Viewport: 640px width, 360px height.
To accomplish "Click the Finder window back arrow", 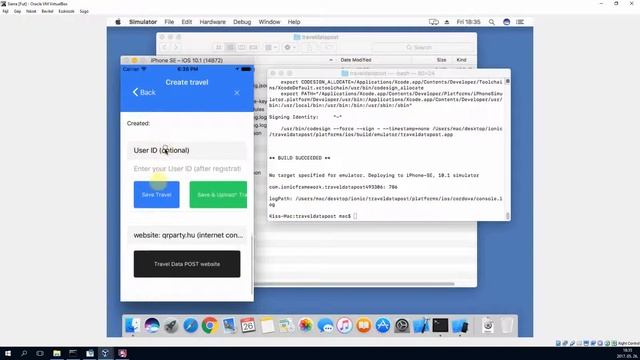I will [165, 47].
